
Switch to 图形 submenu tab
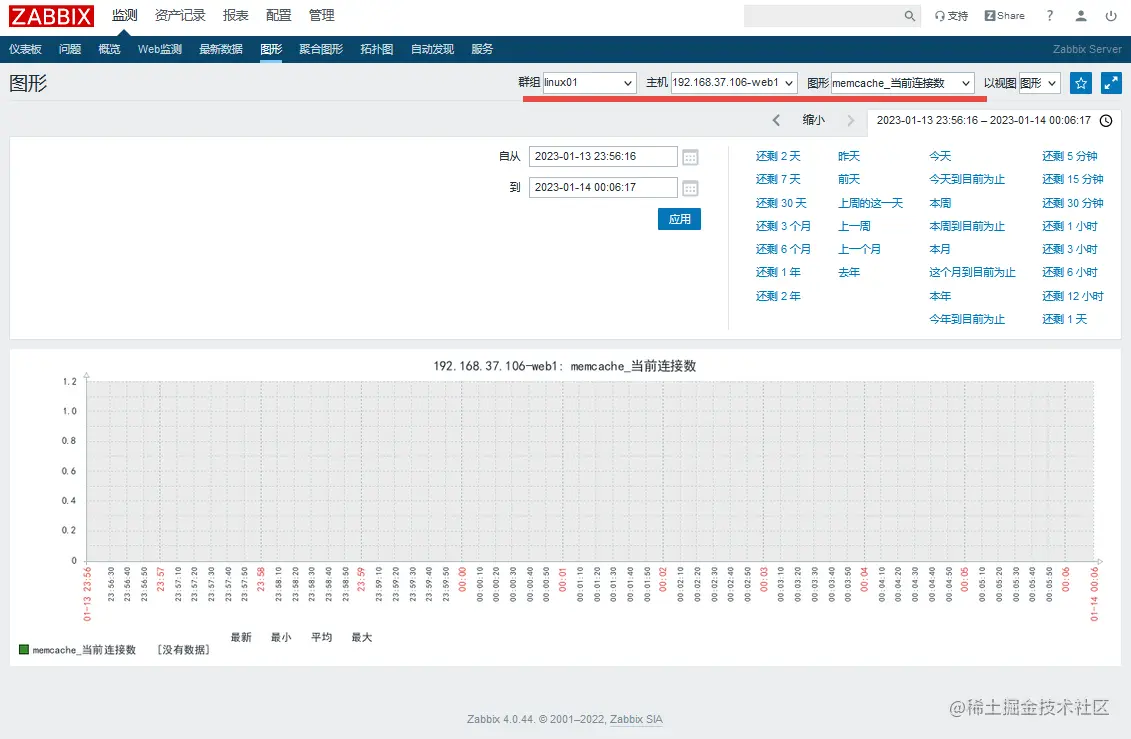[271, 49]
